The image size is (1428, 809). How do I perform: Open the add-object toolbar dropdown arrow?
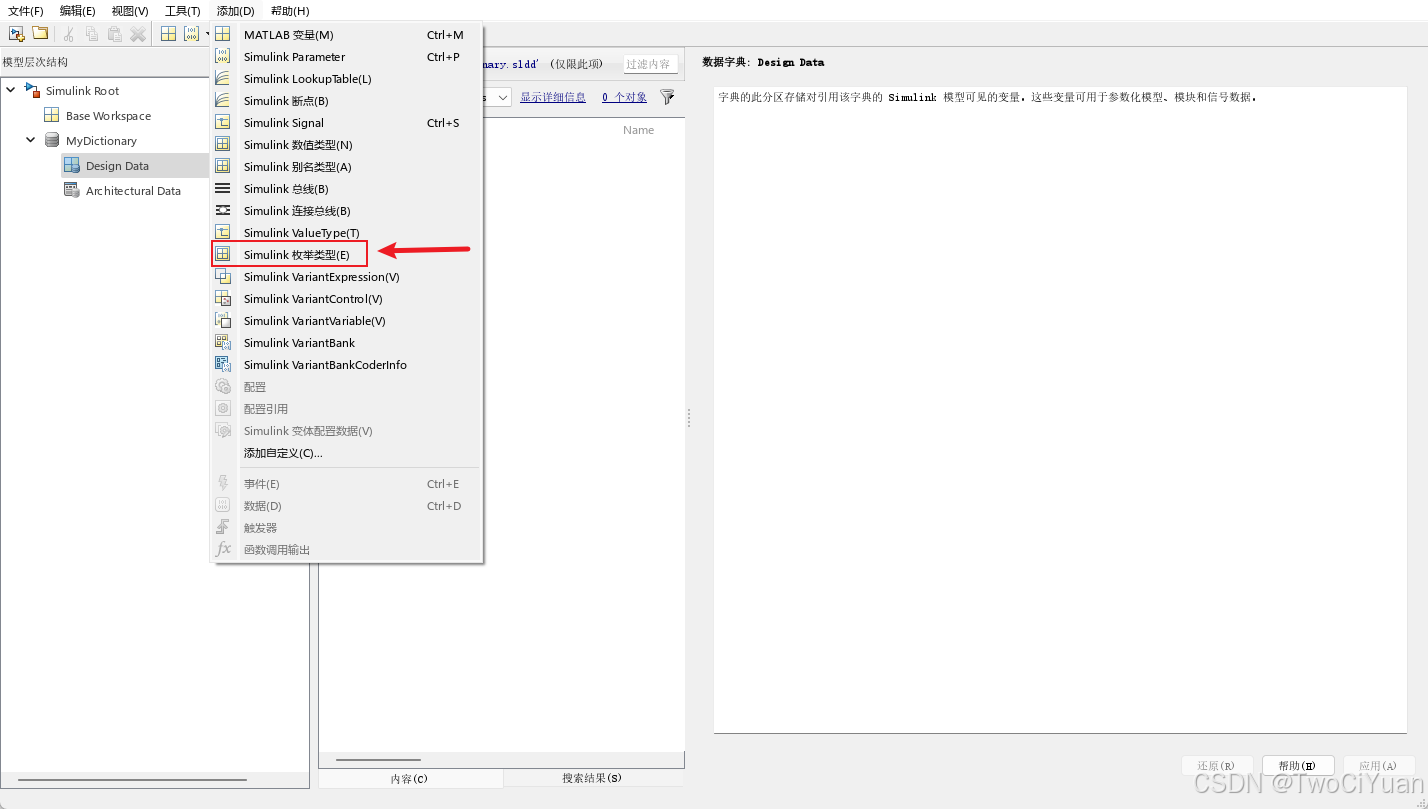207,34
